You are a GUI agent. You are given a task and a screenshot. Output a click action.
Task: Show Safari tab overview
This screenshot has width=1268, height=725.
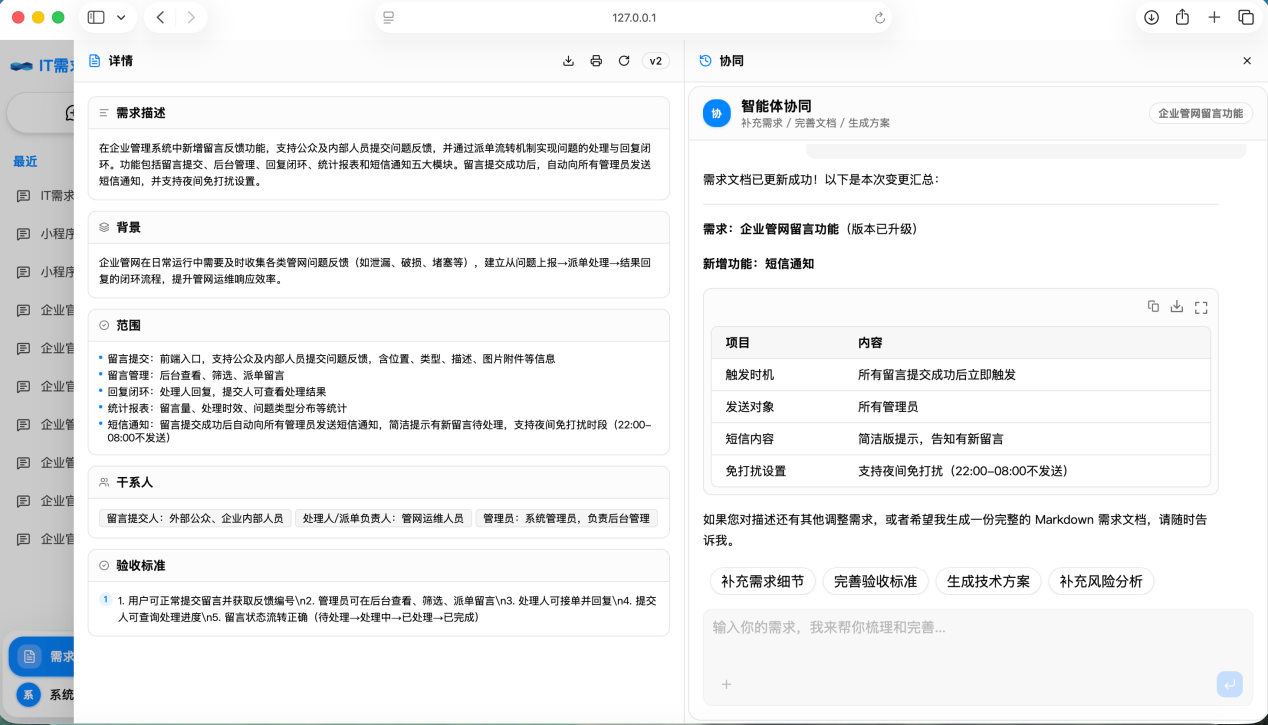[x=1246, y=17]
